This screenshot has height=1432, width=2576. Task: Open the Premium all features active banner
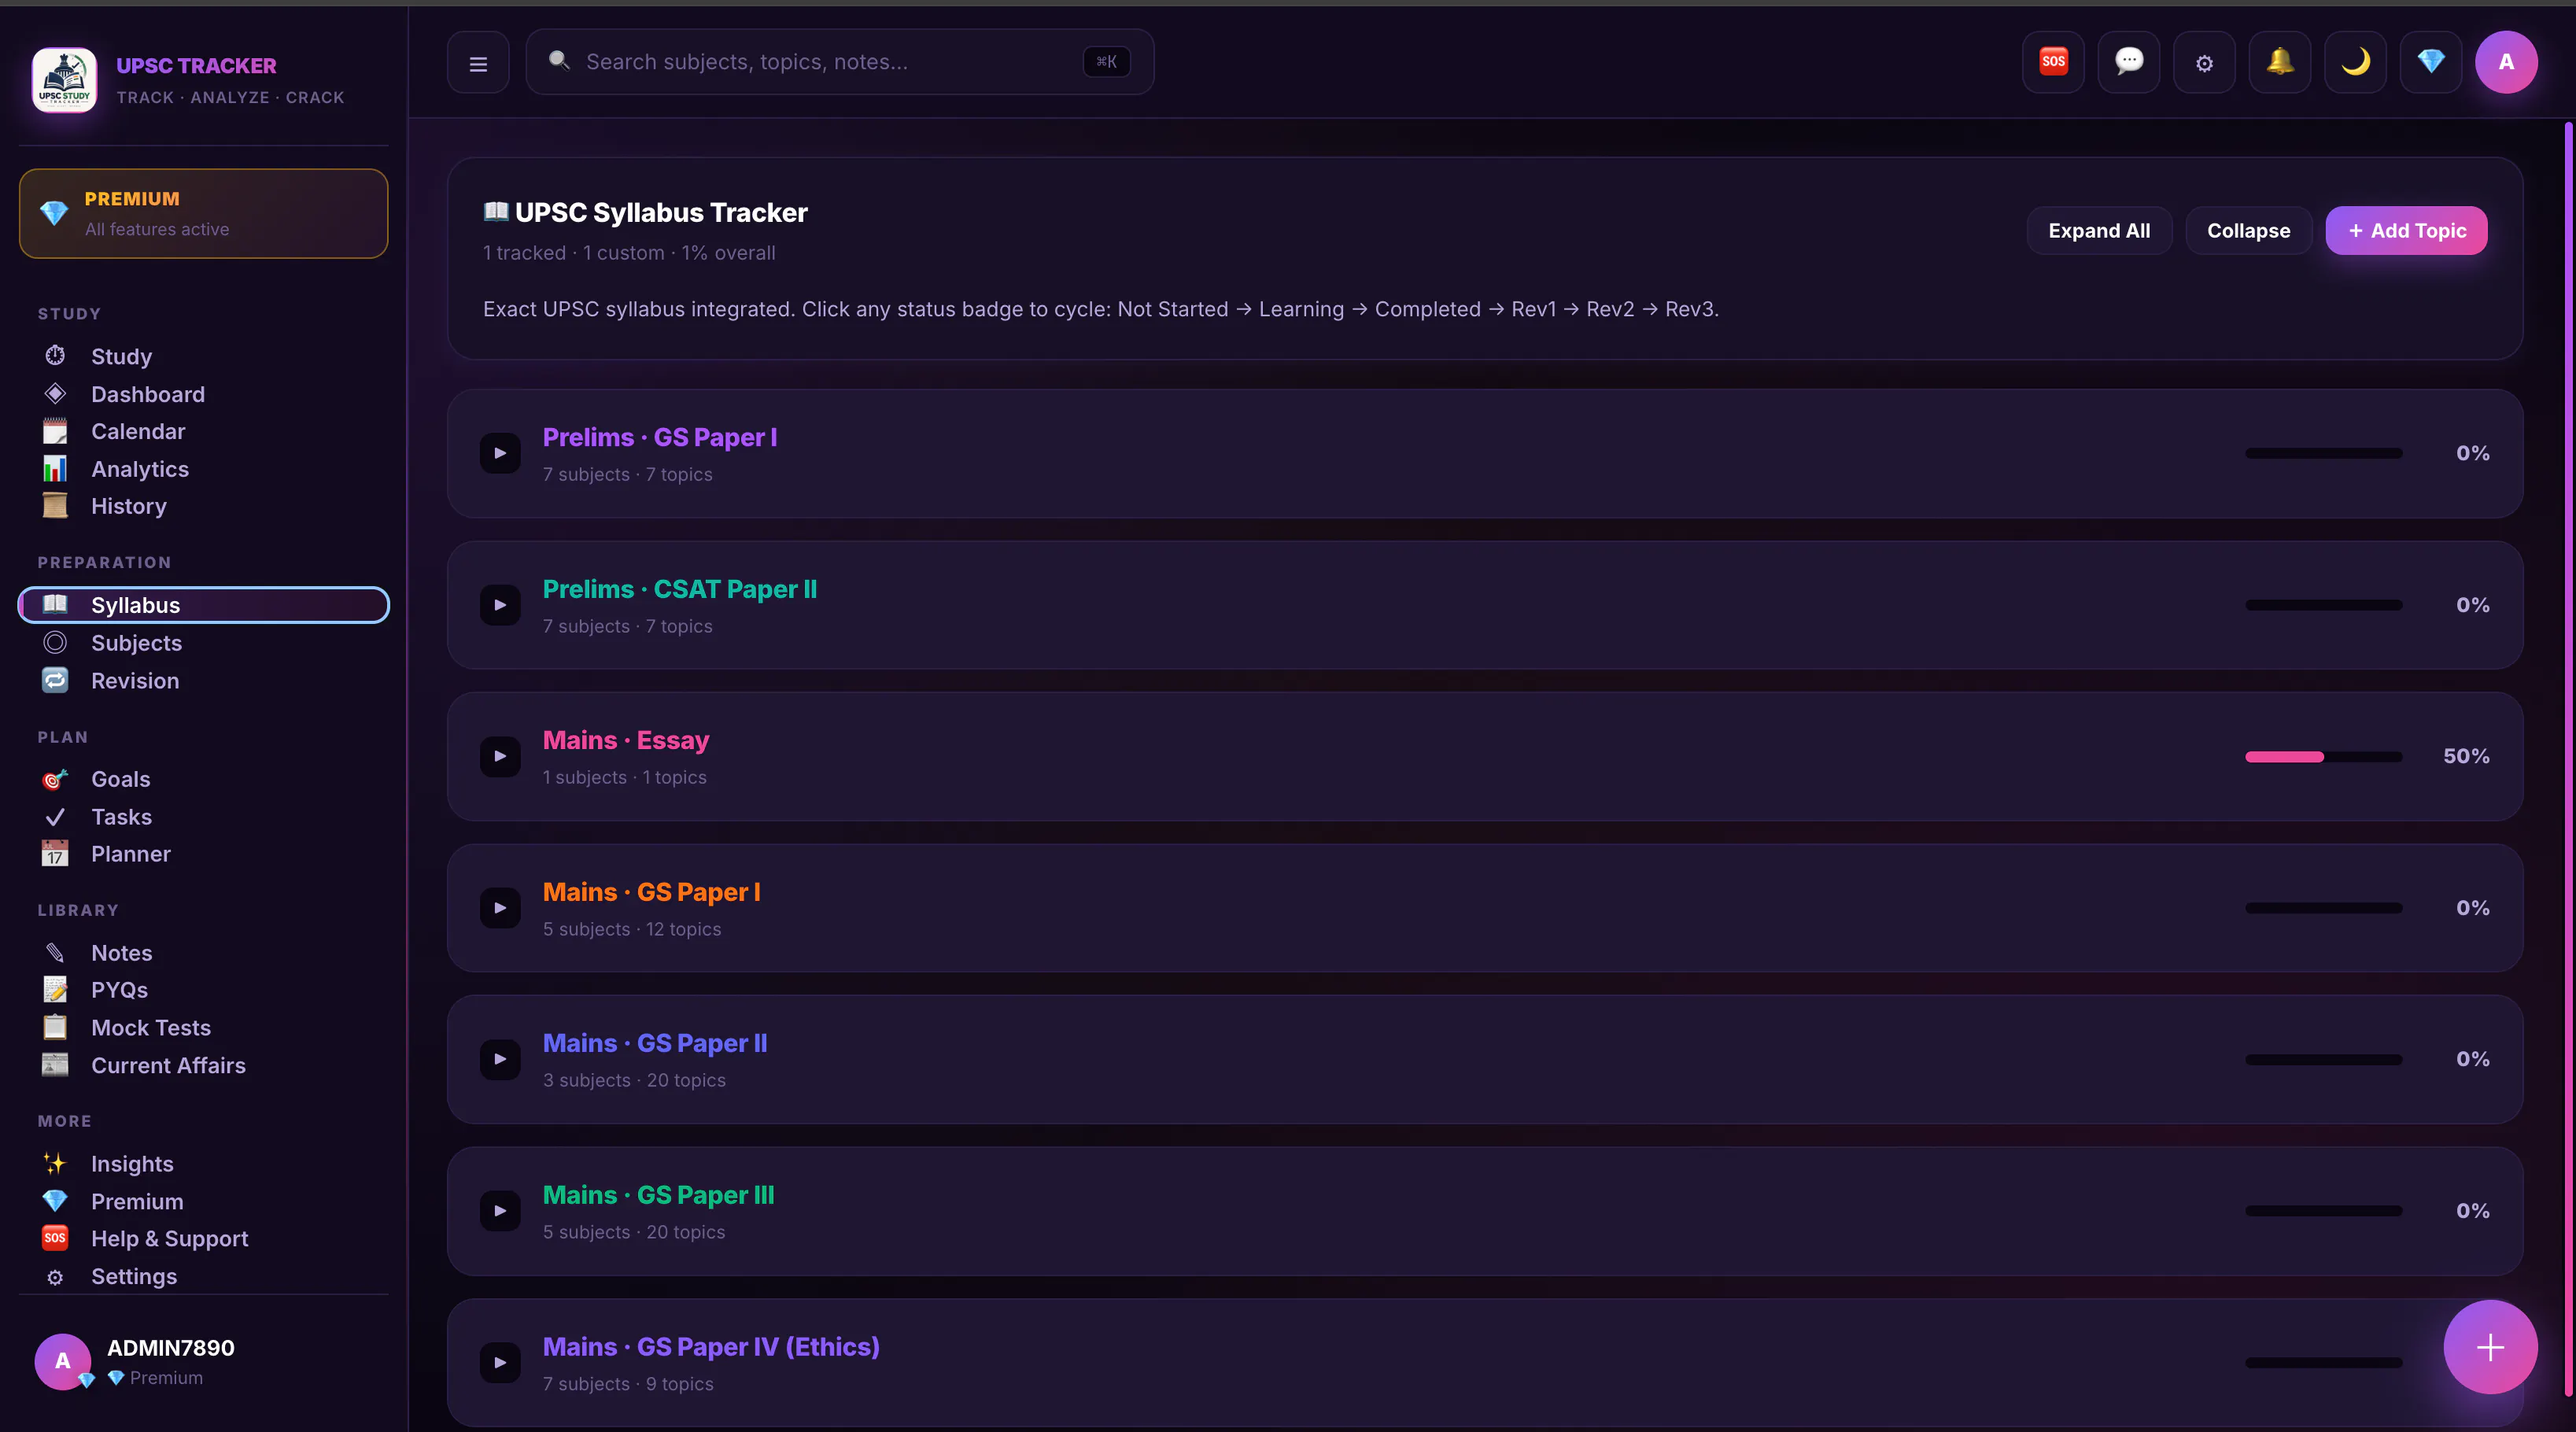click(x=203, y=213)
